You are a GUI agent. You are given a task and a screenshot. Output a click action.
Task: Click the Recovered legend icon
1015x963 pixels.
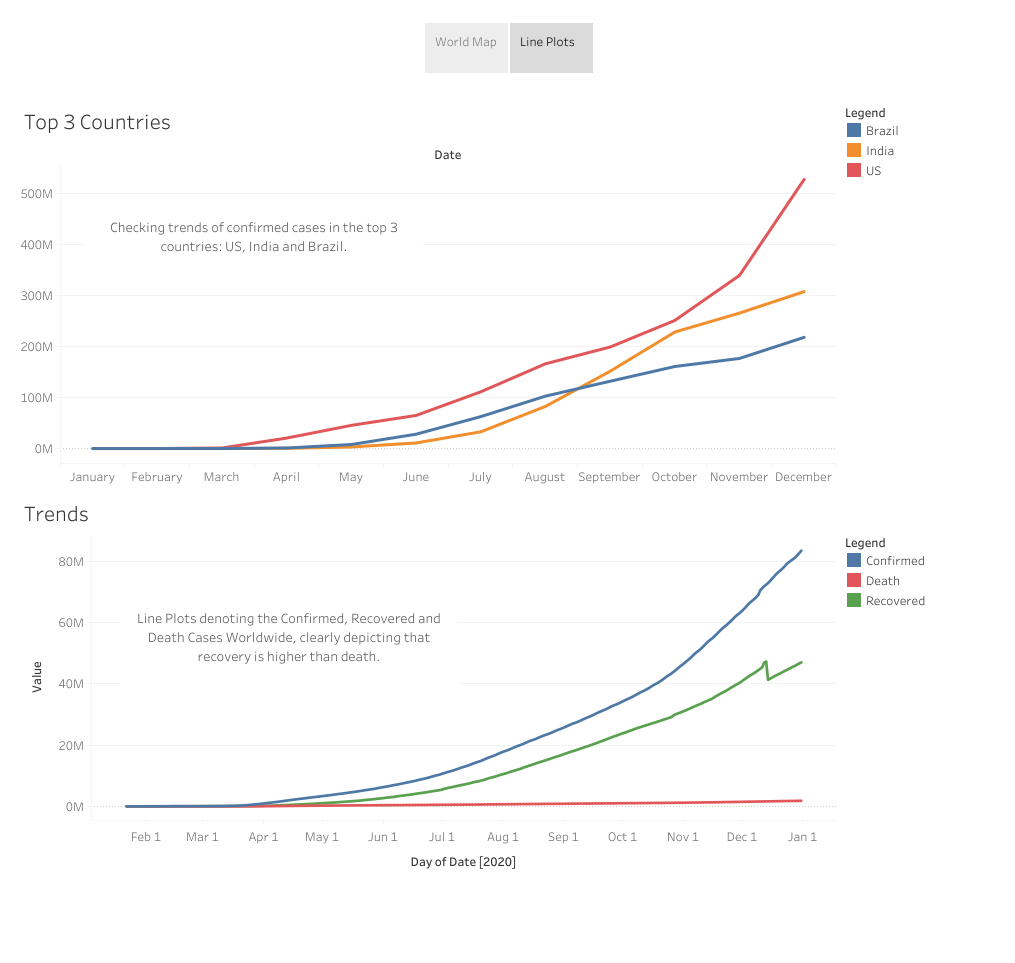pos(852,600)
